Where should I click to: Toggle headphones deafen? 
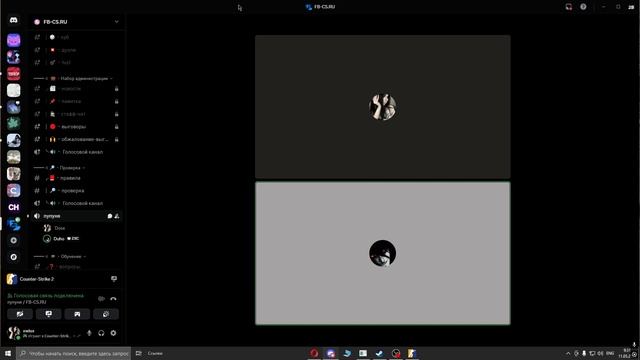[x=101, y=333]
